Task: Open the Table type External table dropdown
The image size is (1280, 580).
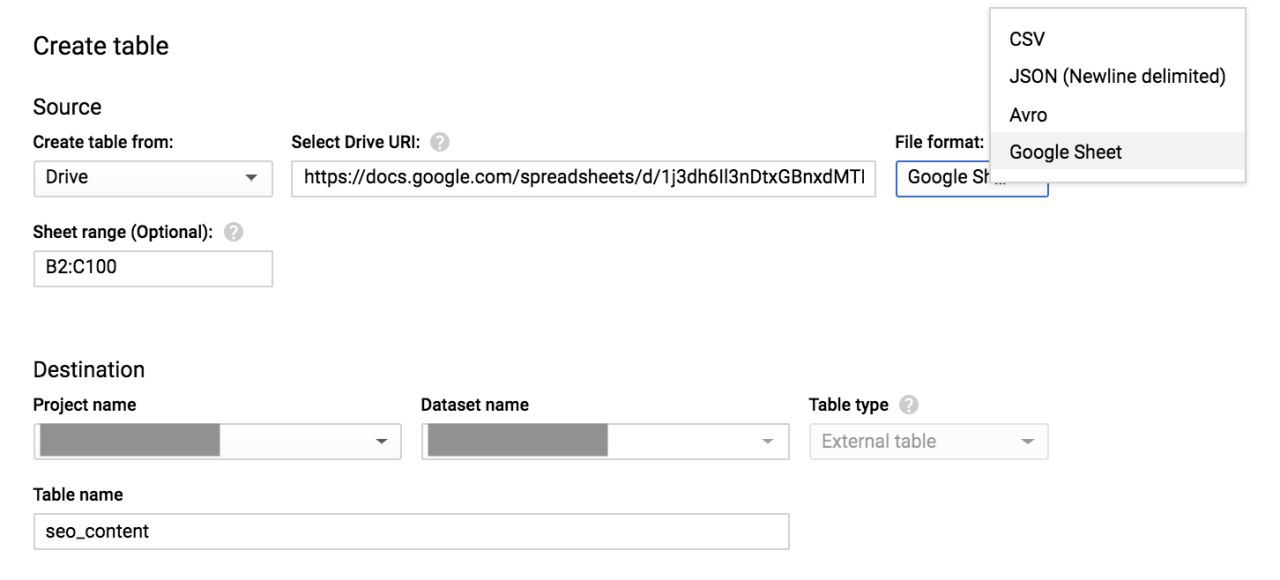Action: [x=929, y=441]
